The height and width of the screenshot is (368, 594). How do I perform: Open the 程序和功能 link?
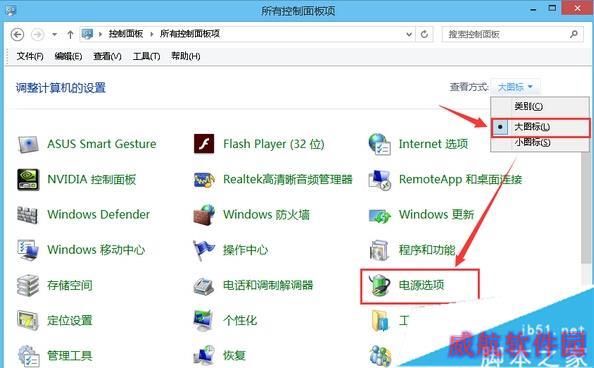click(x=427, y=250)
